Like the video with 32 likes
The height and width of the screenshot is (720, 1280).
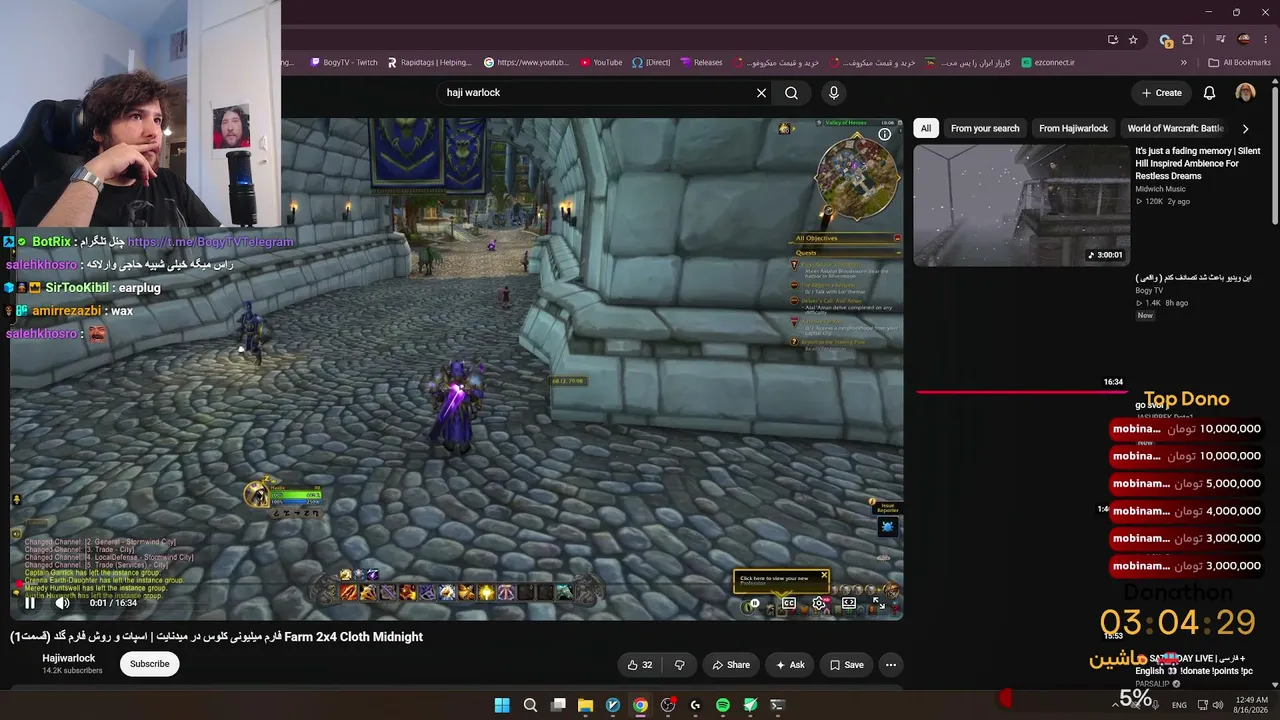click(x=640, y=665)
